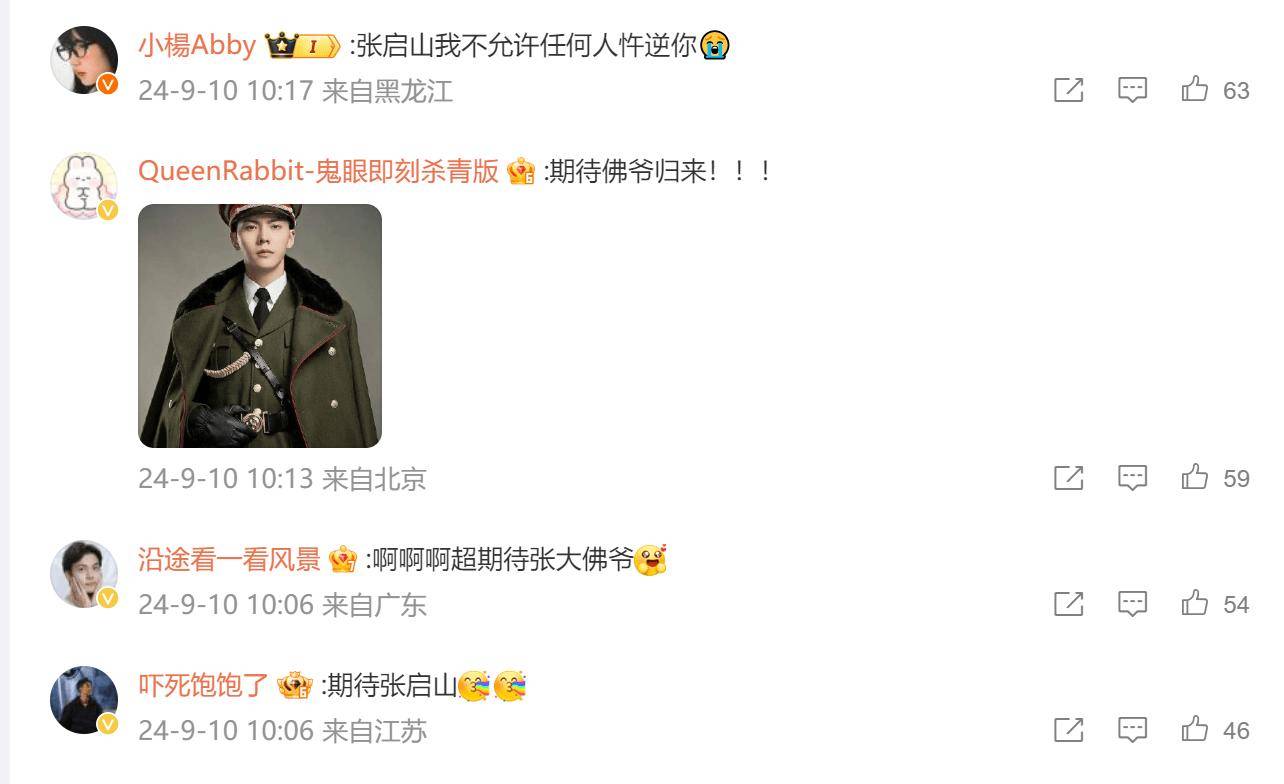Repost 小楊Abby's comment
Viewport: 1284px width, 784px height.
1069,90
